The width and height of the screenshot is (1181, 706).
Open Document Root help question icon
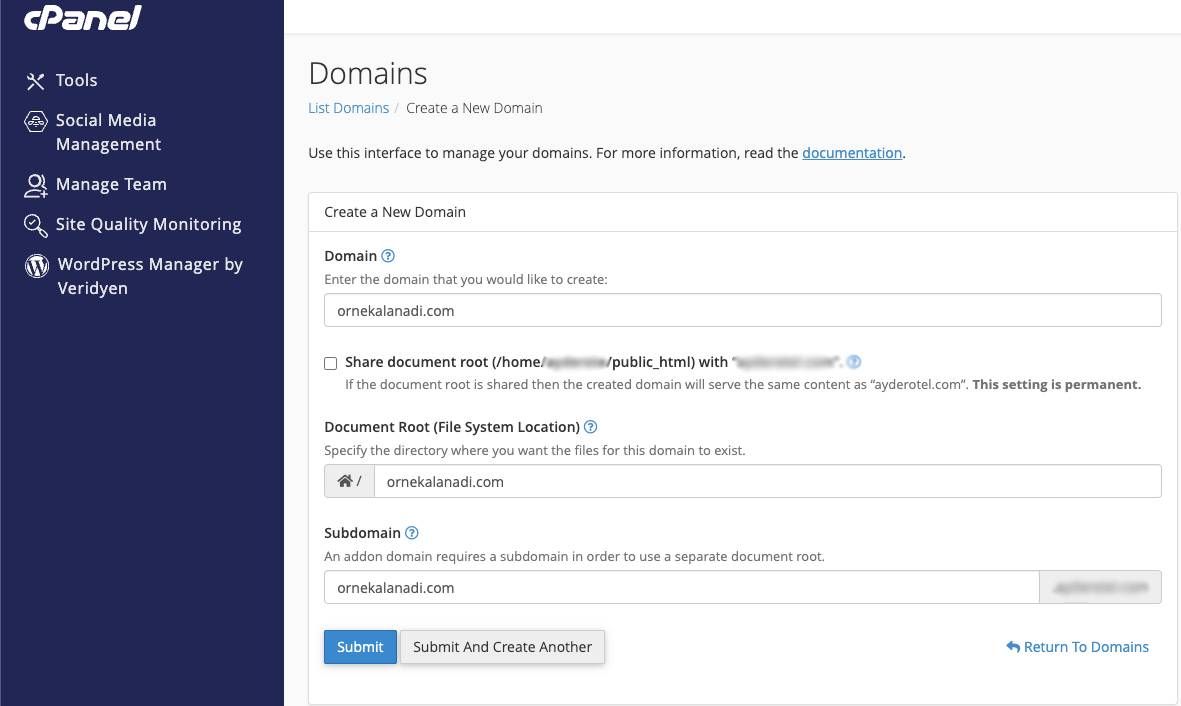click(590, 427)
